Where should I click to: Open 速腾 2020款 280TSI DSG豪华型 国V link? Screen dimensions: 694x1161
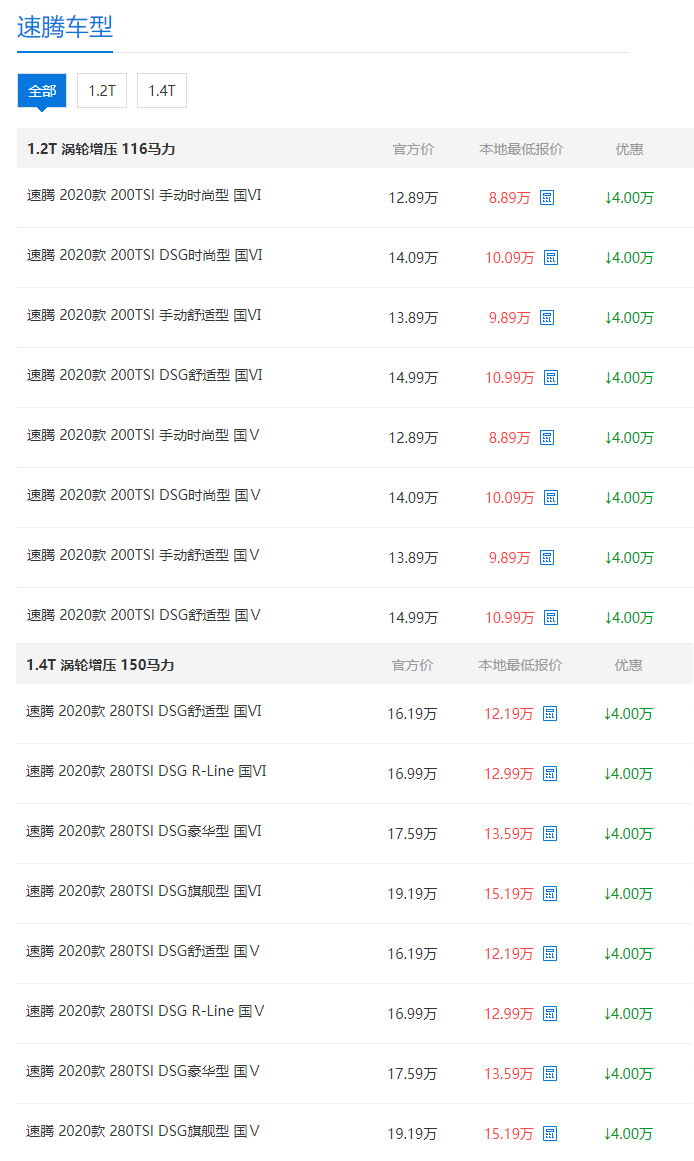(x=143, y=1071)
